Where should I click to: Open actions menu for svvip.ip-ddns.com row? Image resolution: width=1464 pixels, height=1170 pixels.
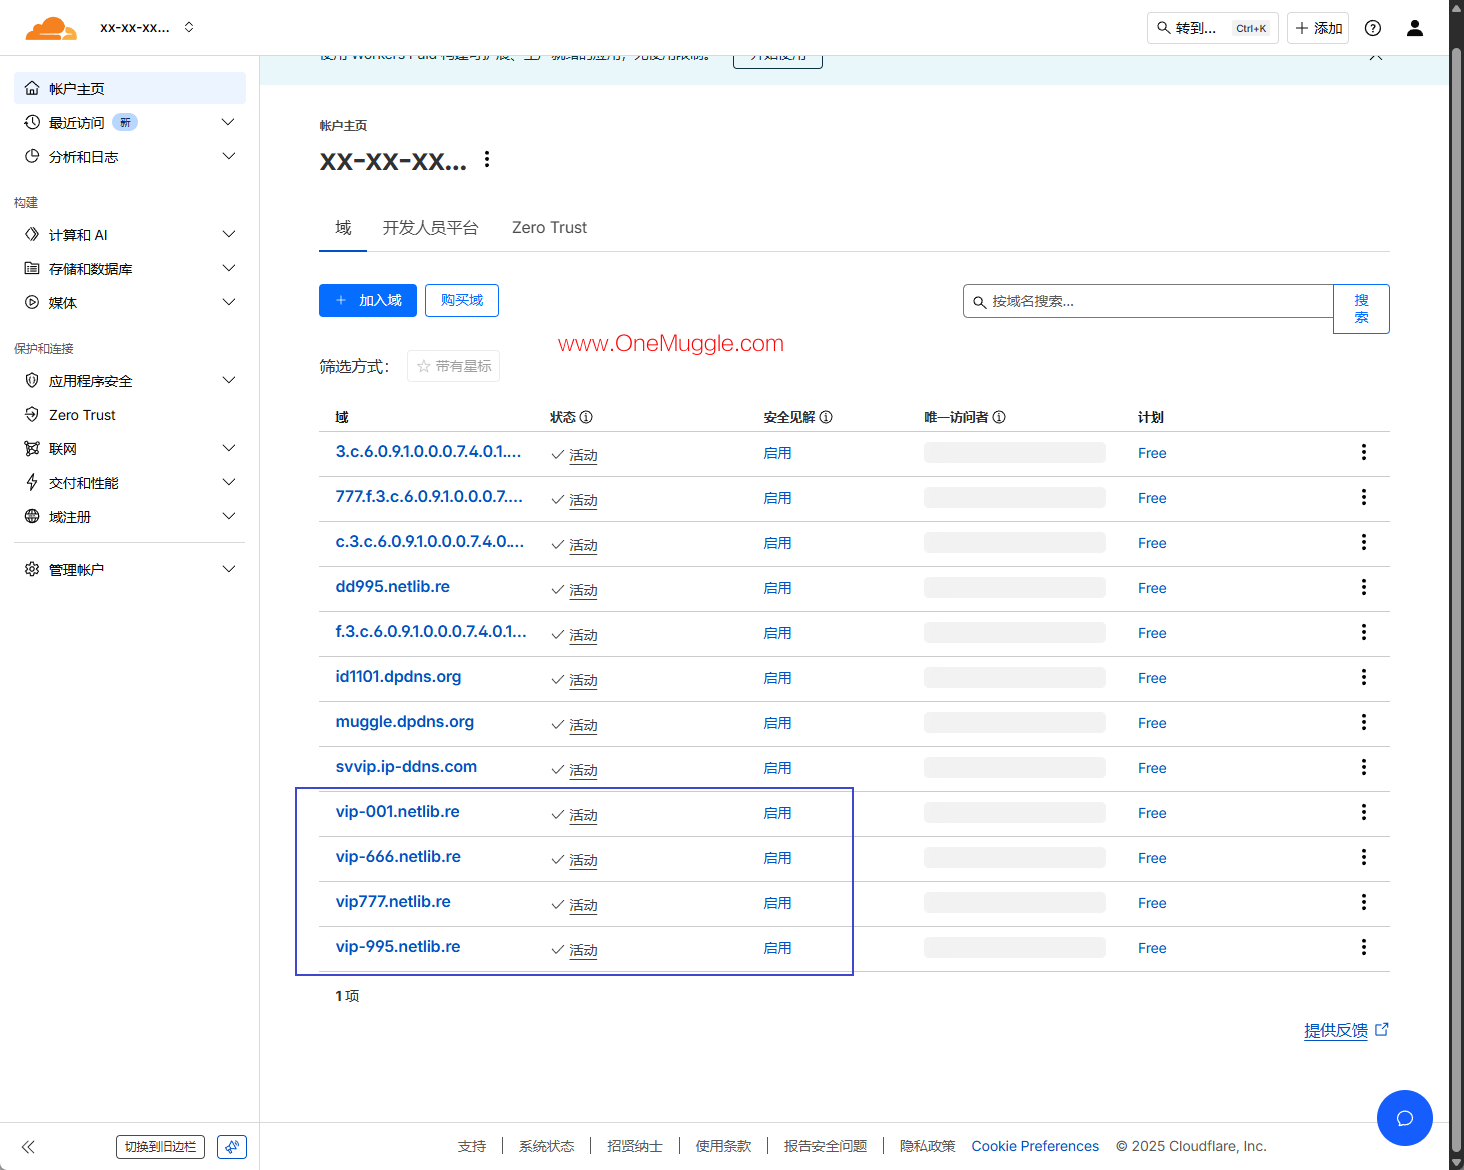coord(1363,767)
